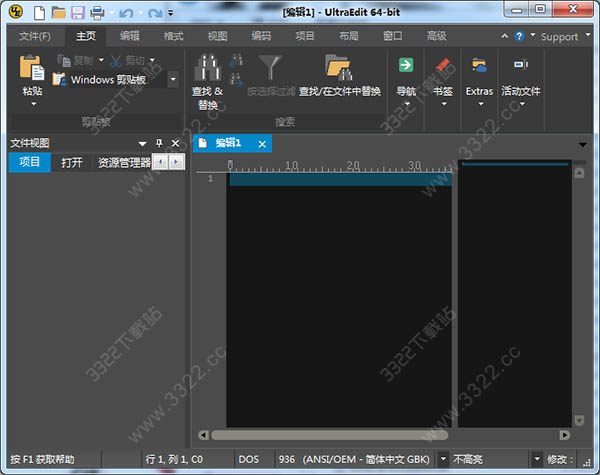Click the horizontal scrollbar thumb
This screenshot has width=600, height=475.
(329, 435)
